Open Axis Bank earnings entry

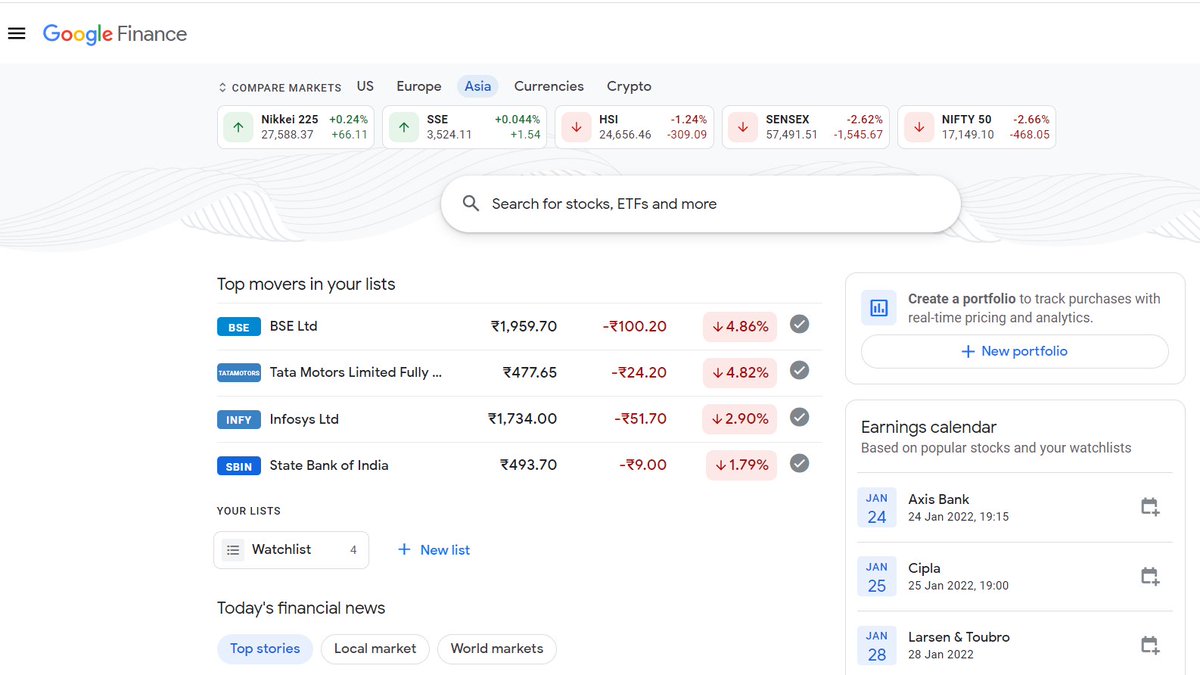coord(1014,508)
